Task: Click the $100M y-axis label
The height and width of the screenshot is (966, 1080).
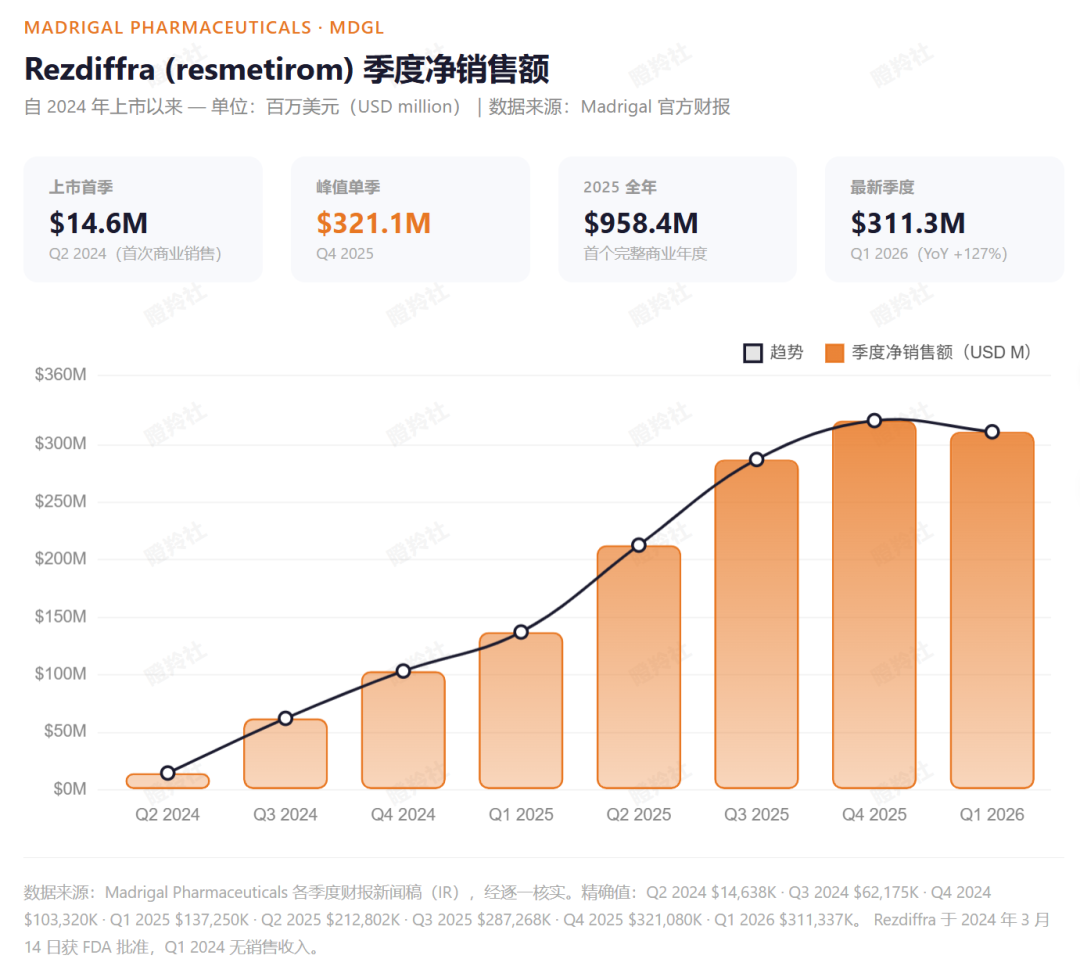Action: click(x=61, y=674)
